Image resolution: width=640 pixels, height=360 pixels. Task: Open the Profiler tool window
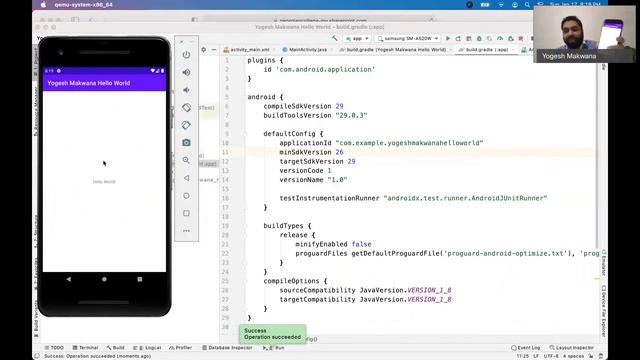180,348
